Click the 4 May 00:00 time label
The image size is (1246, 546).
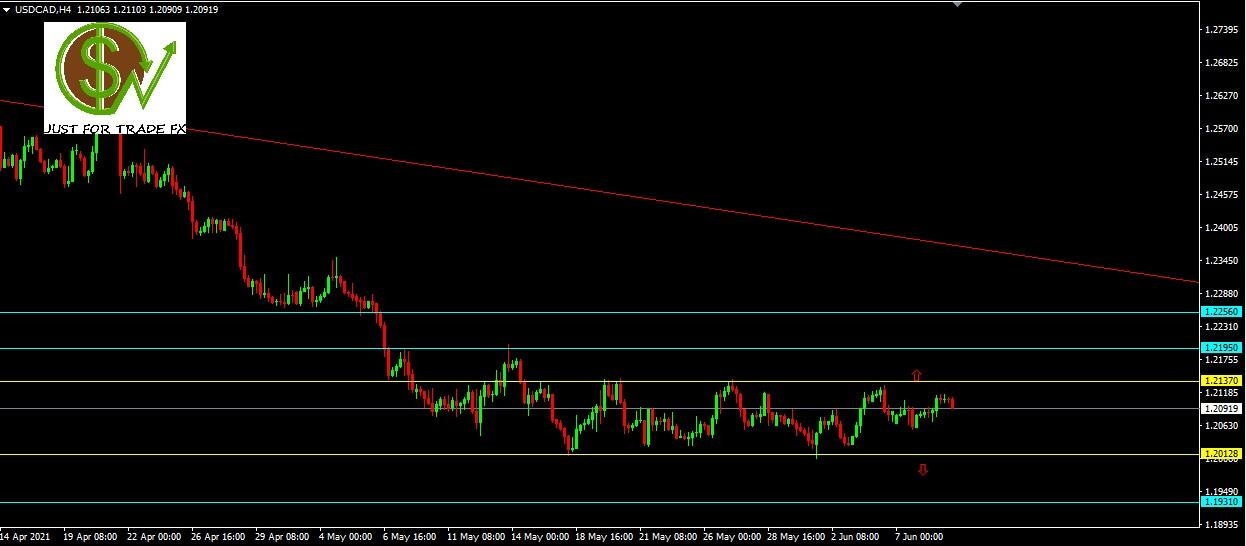click(x=345, y=537)
